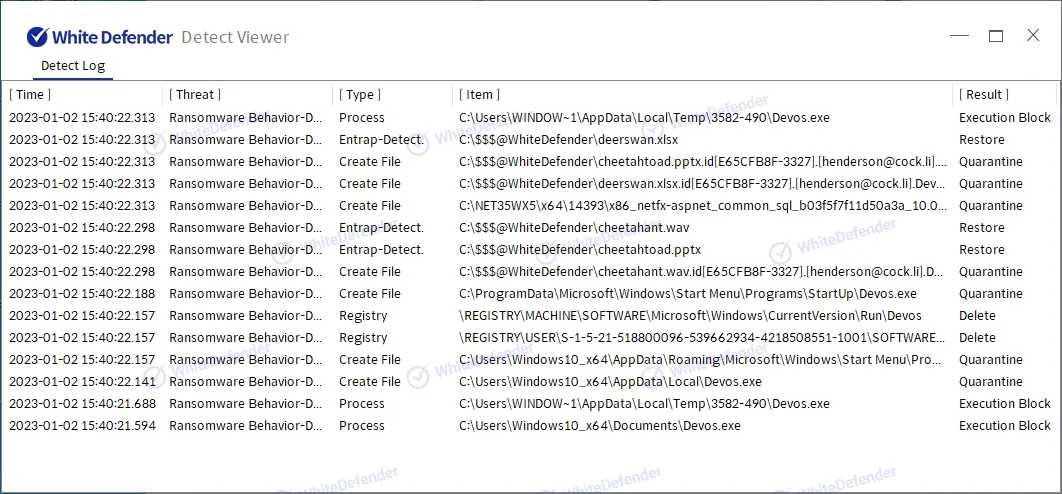Select the REGISTRY\USER S-1-5-21 Delete row
The height and width of the screenshot is (494, 1062).
pos(702,338)
